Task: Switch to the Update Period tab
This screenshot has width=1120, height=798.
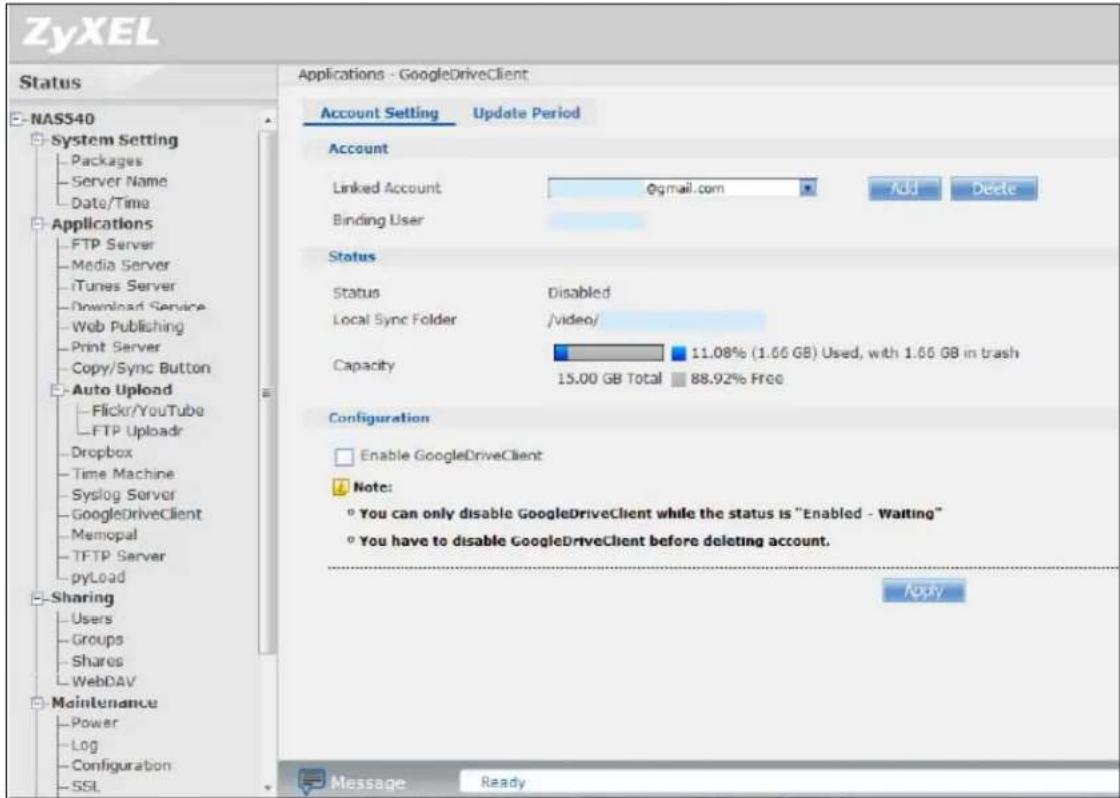Action: point(526,113)
